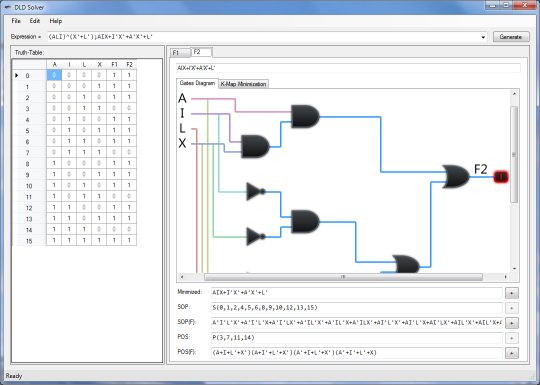Screen dimensions: 540x385
Task: Click the plus button next to SOP(F)
Action: [x=512, y=323]
